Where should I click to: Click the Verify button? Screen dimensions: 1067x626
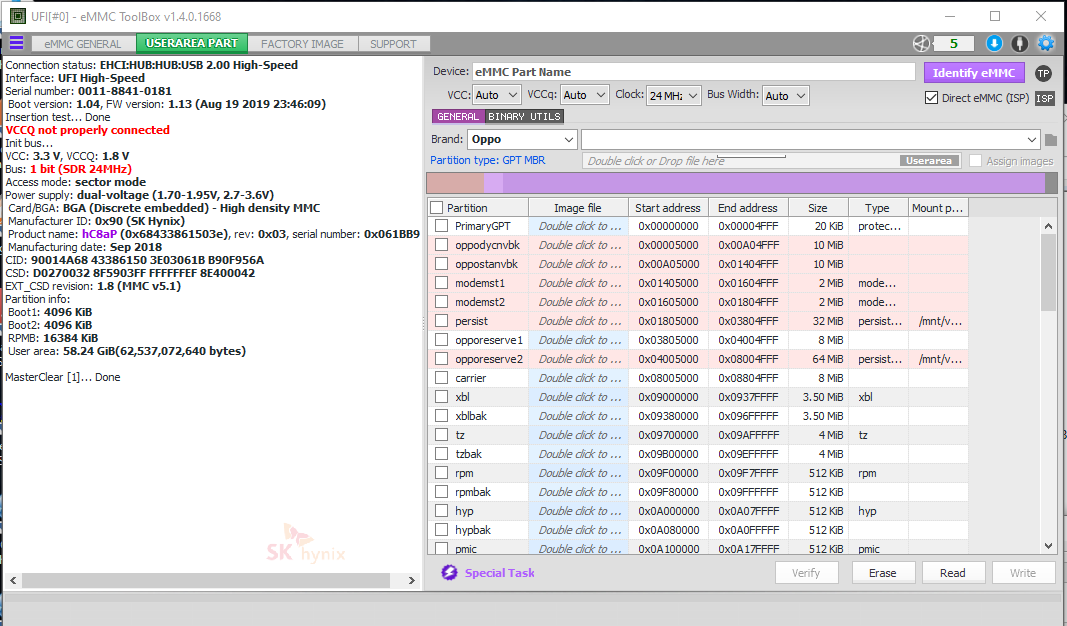[806, 573]
